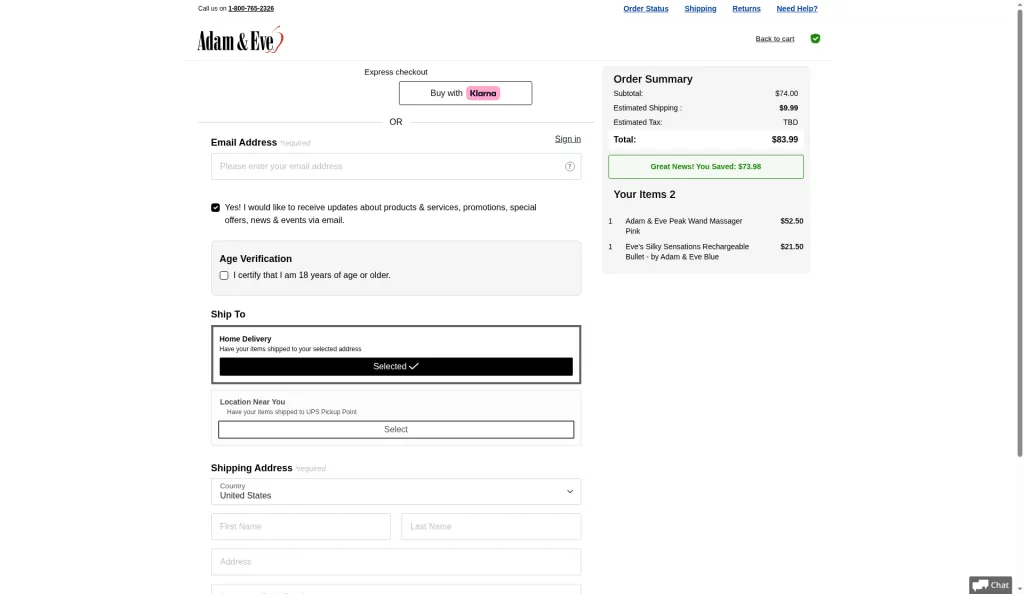Click the email help question mark icon
Image resolution: width=1024 pixels, height=594 pixels.
click(x=569, y=166)
